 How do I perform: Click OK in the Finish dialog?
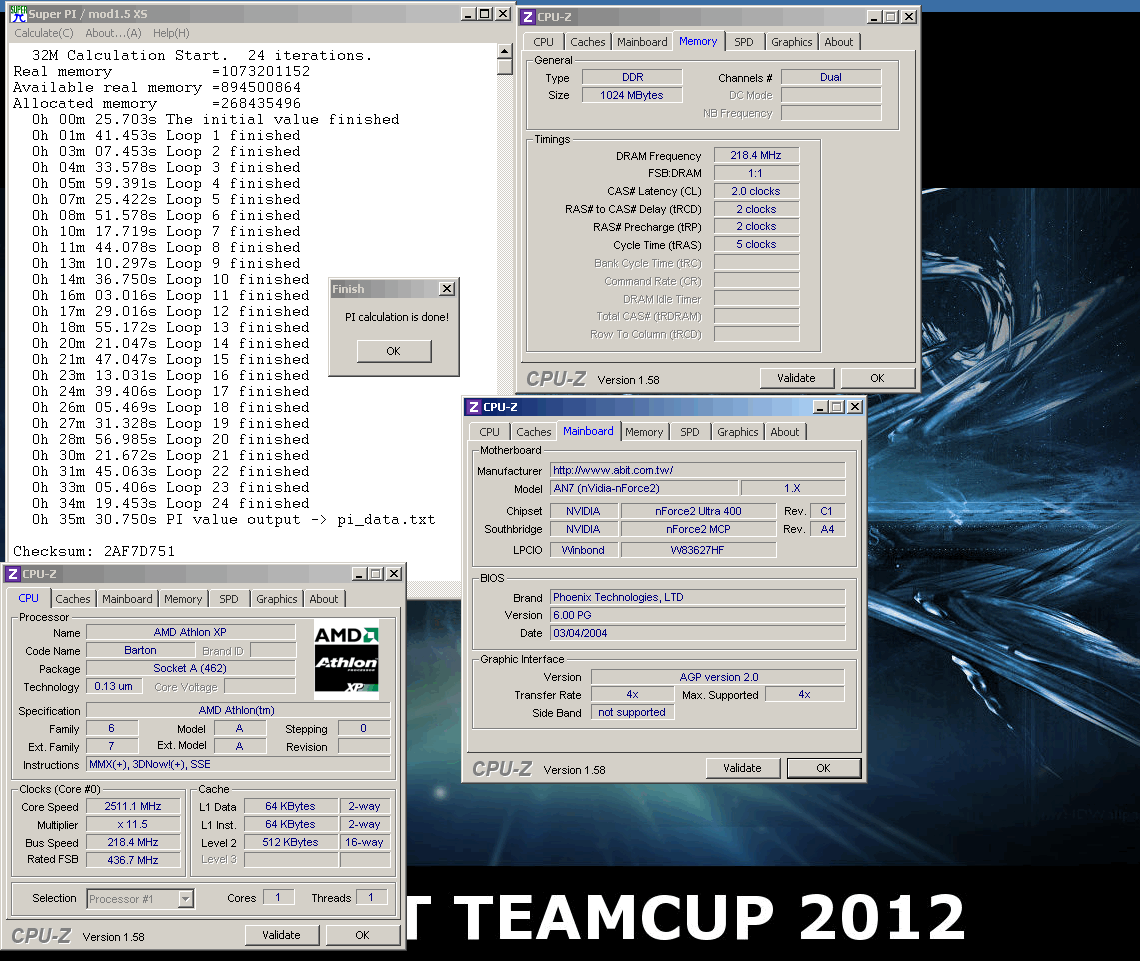coord(393,351)
